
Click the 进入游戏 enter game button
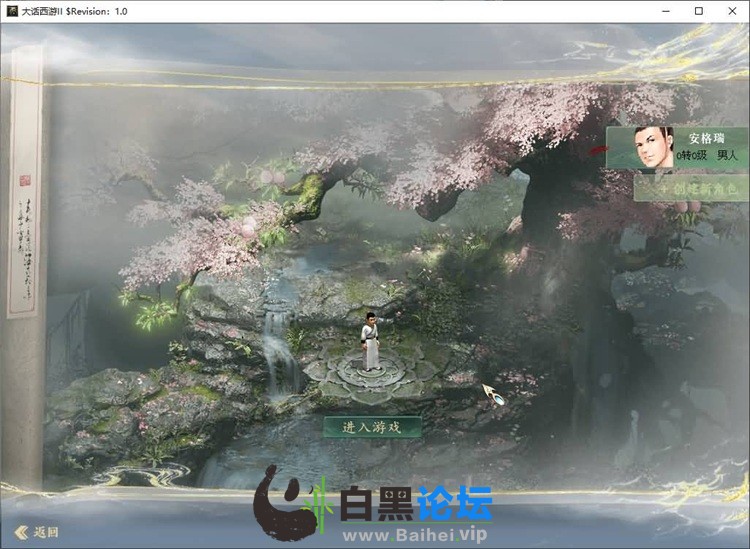[x=371, y=427]
